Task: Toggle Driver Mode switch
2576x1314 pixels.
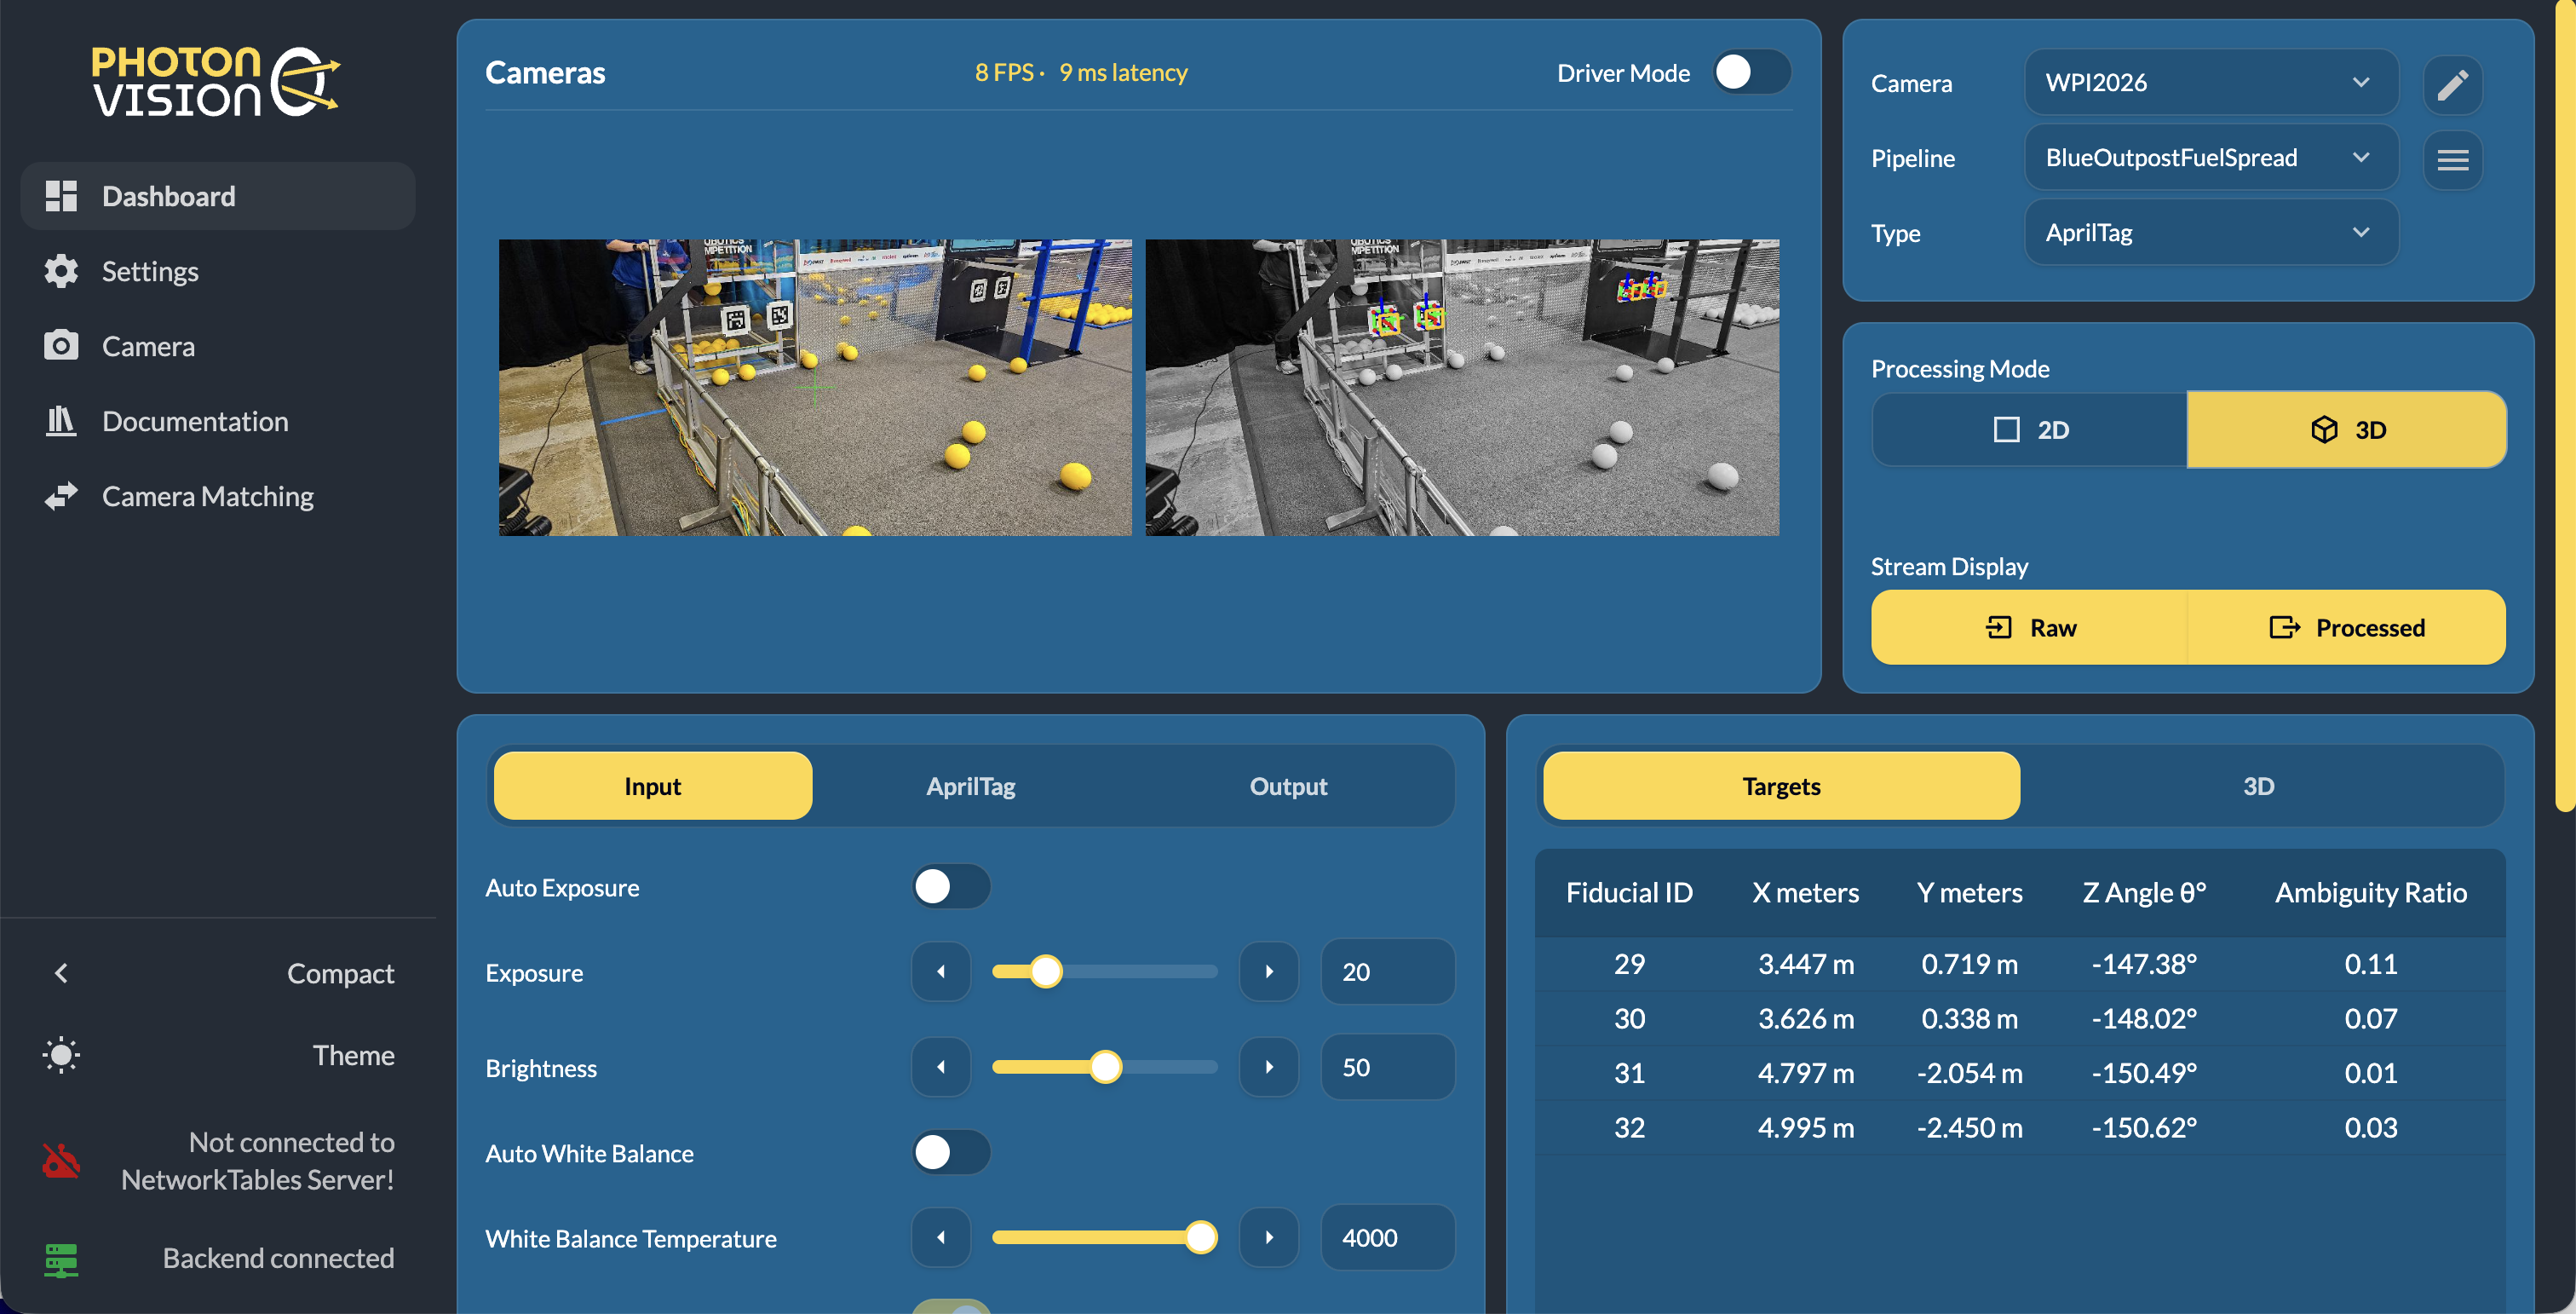Action: pos(1751,72)
